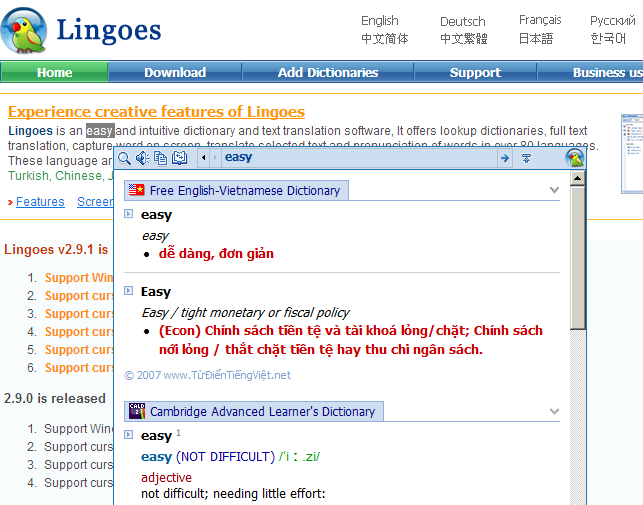The image size is (643, 505).
Task: Switch site language to Русский
Action: point(612,21)
